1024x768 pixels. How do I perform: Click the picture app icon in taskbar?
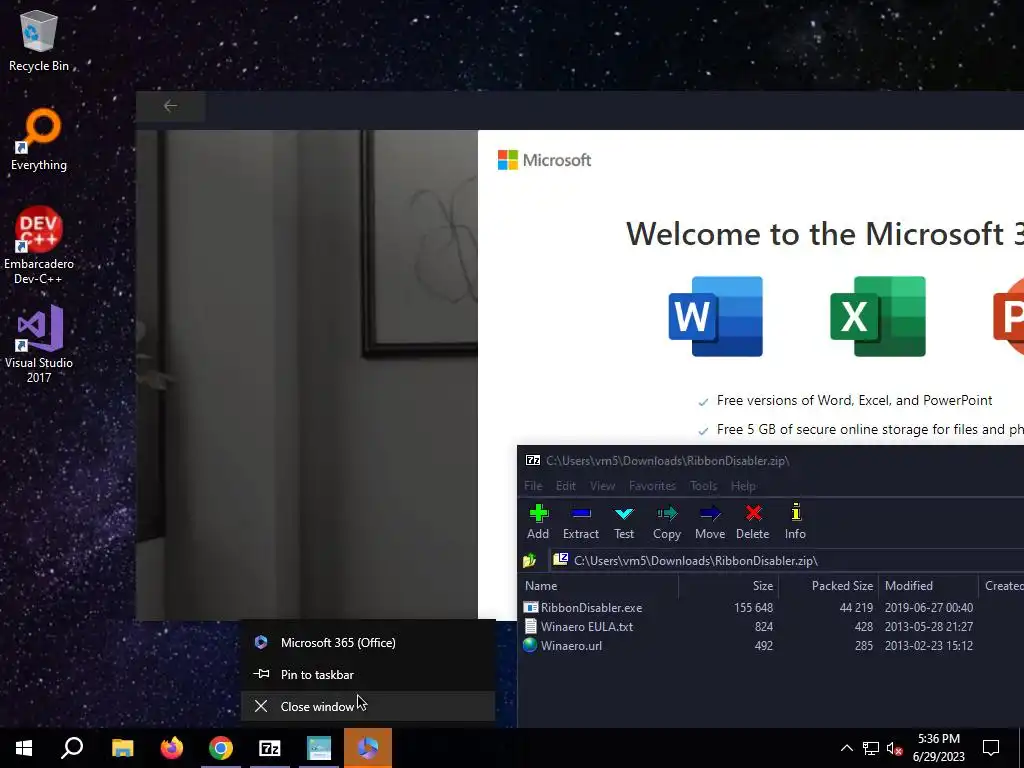[319, 748]
